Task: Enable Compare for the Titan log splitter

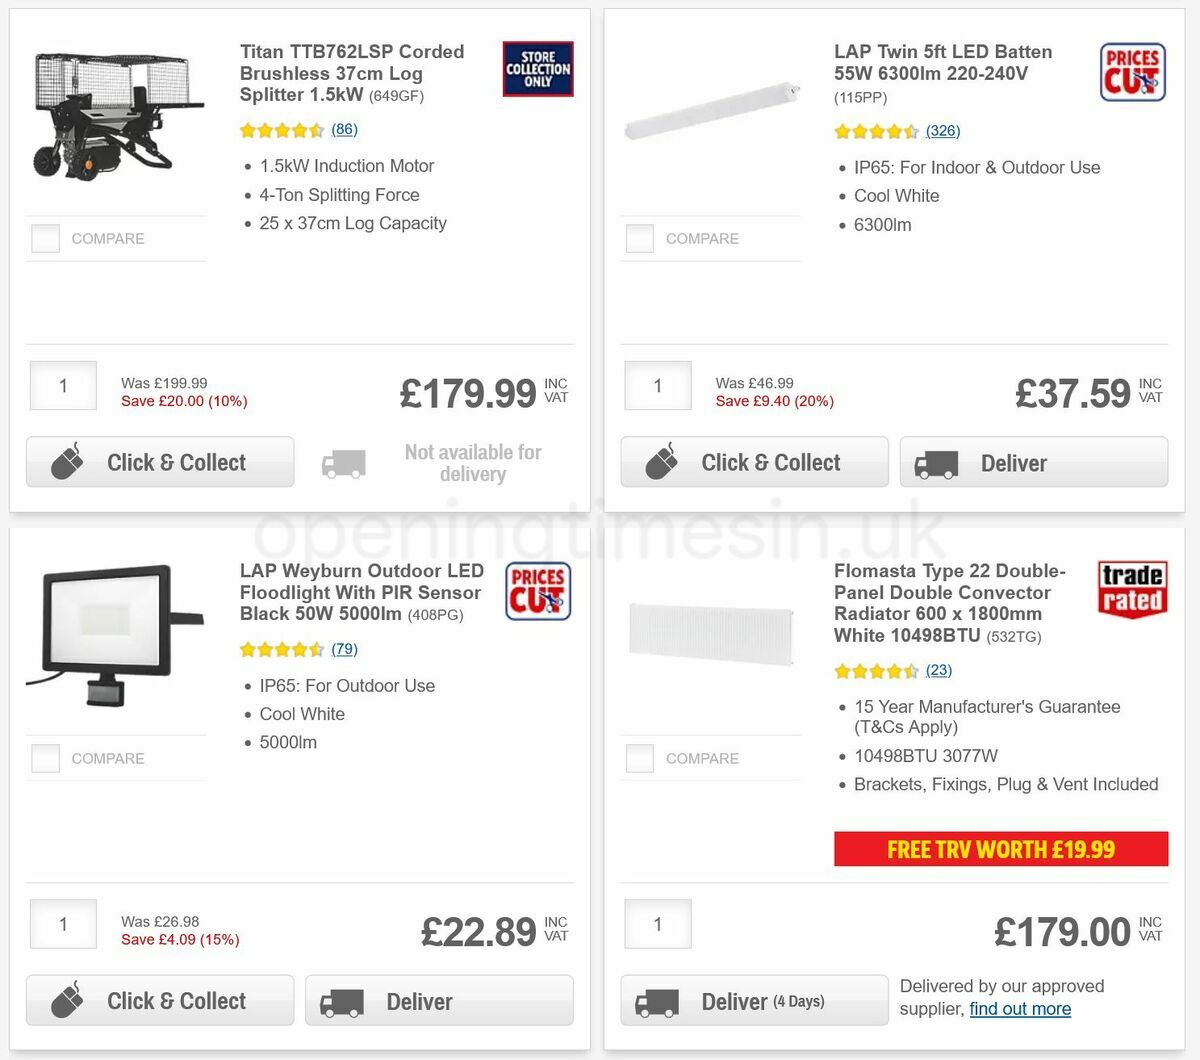Action: [45, 238]
